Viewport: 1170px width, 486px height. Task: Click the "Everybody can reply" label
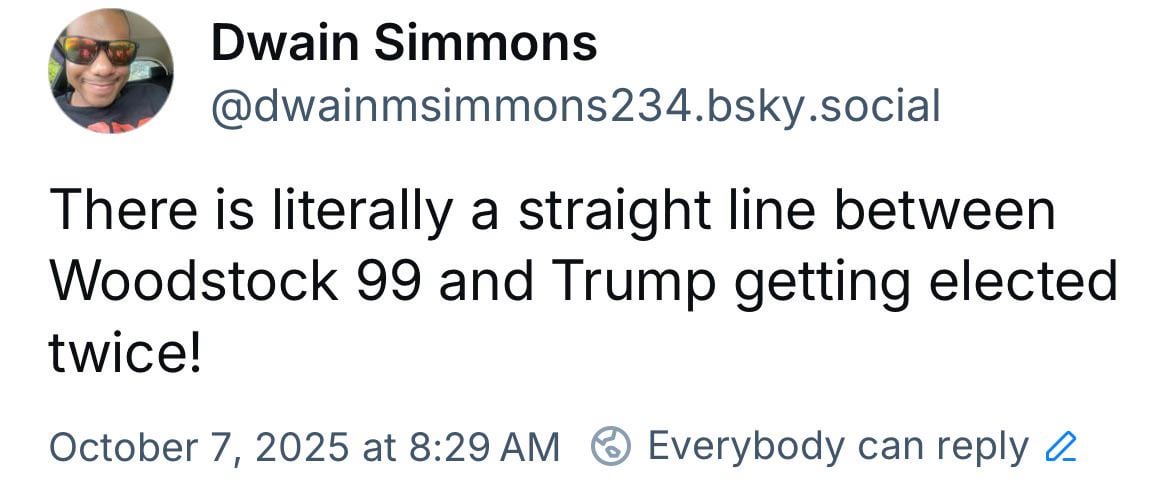tap(838, 446)
